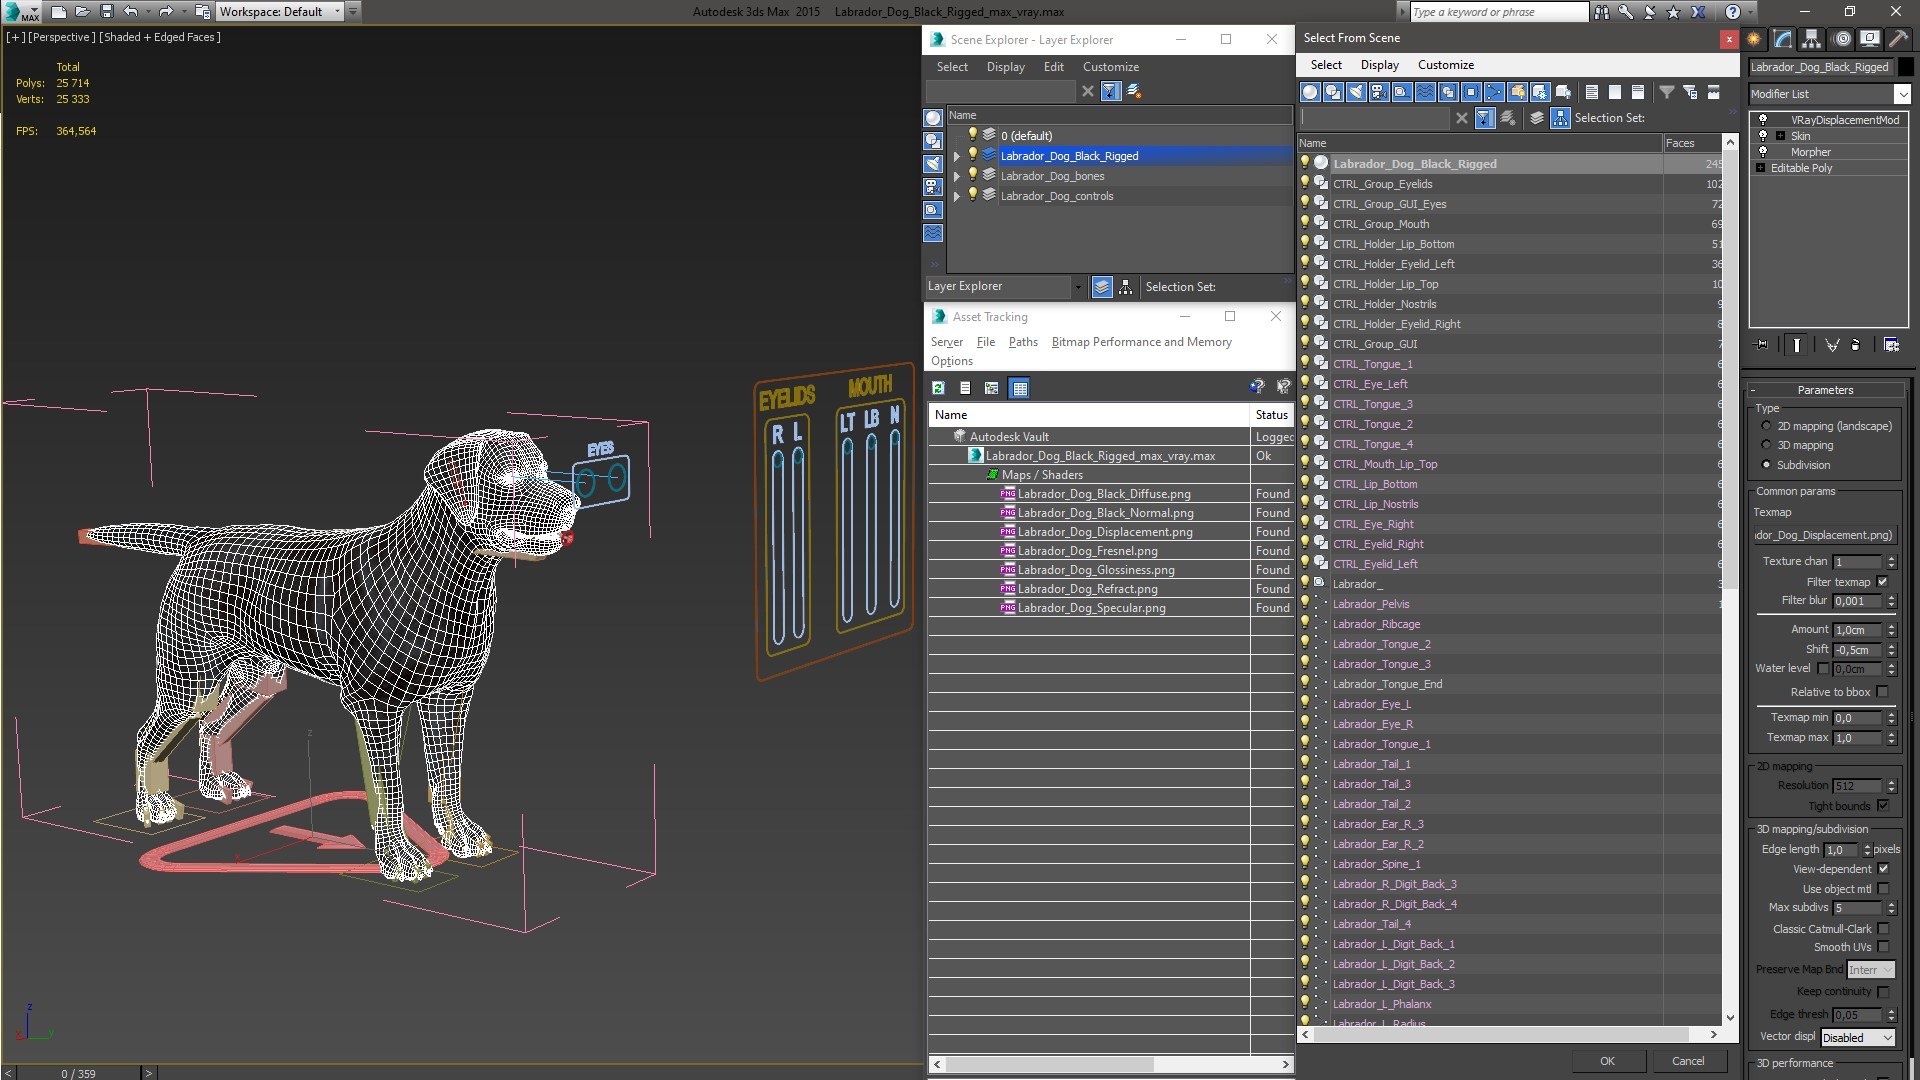The height and width of the screenshot is (1080, 1920).
Task: Click Select All icon in Select From Scene
Action: (1592, 92)
